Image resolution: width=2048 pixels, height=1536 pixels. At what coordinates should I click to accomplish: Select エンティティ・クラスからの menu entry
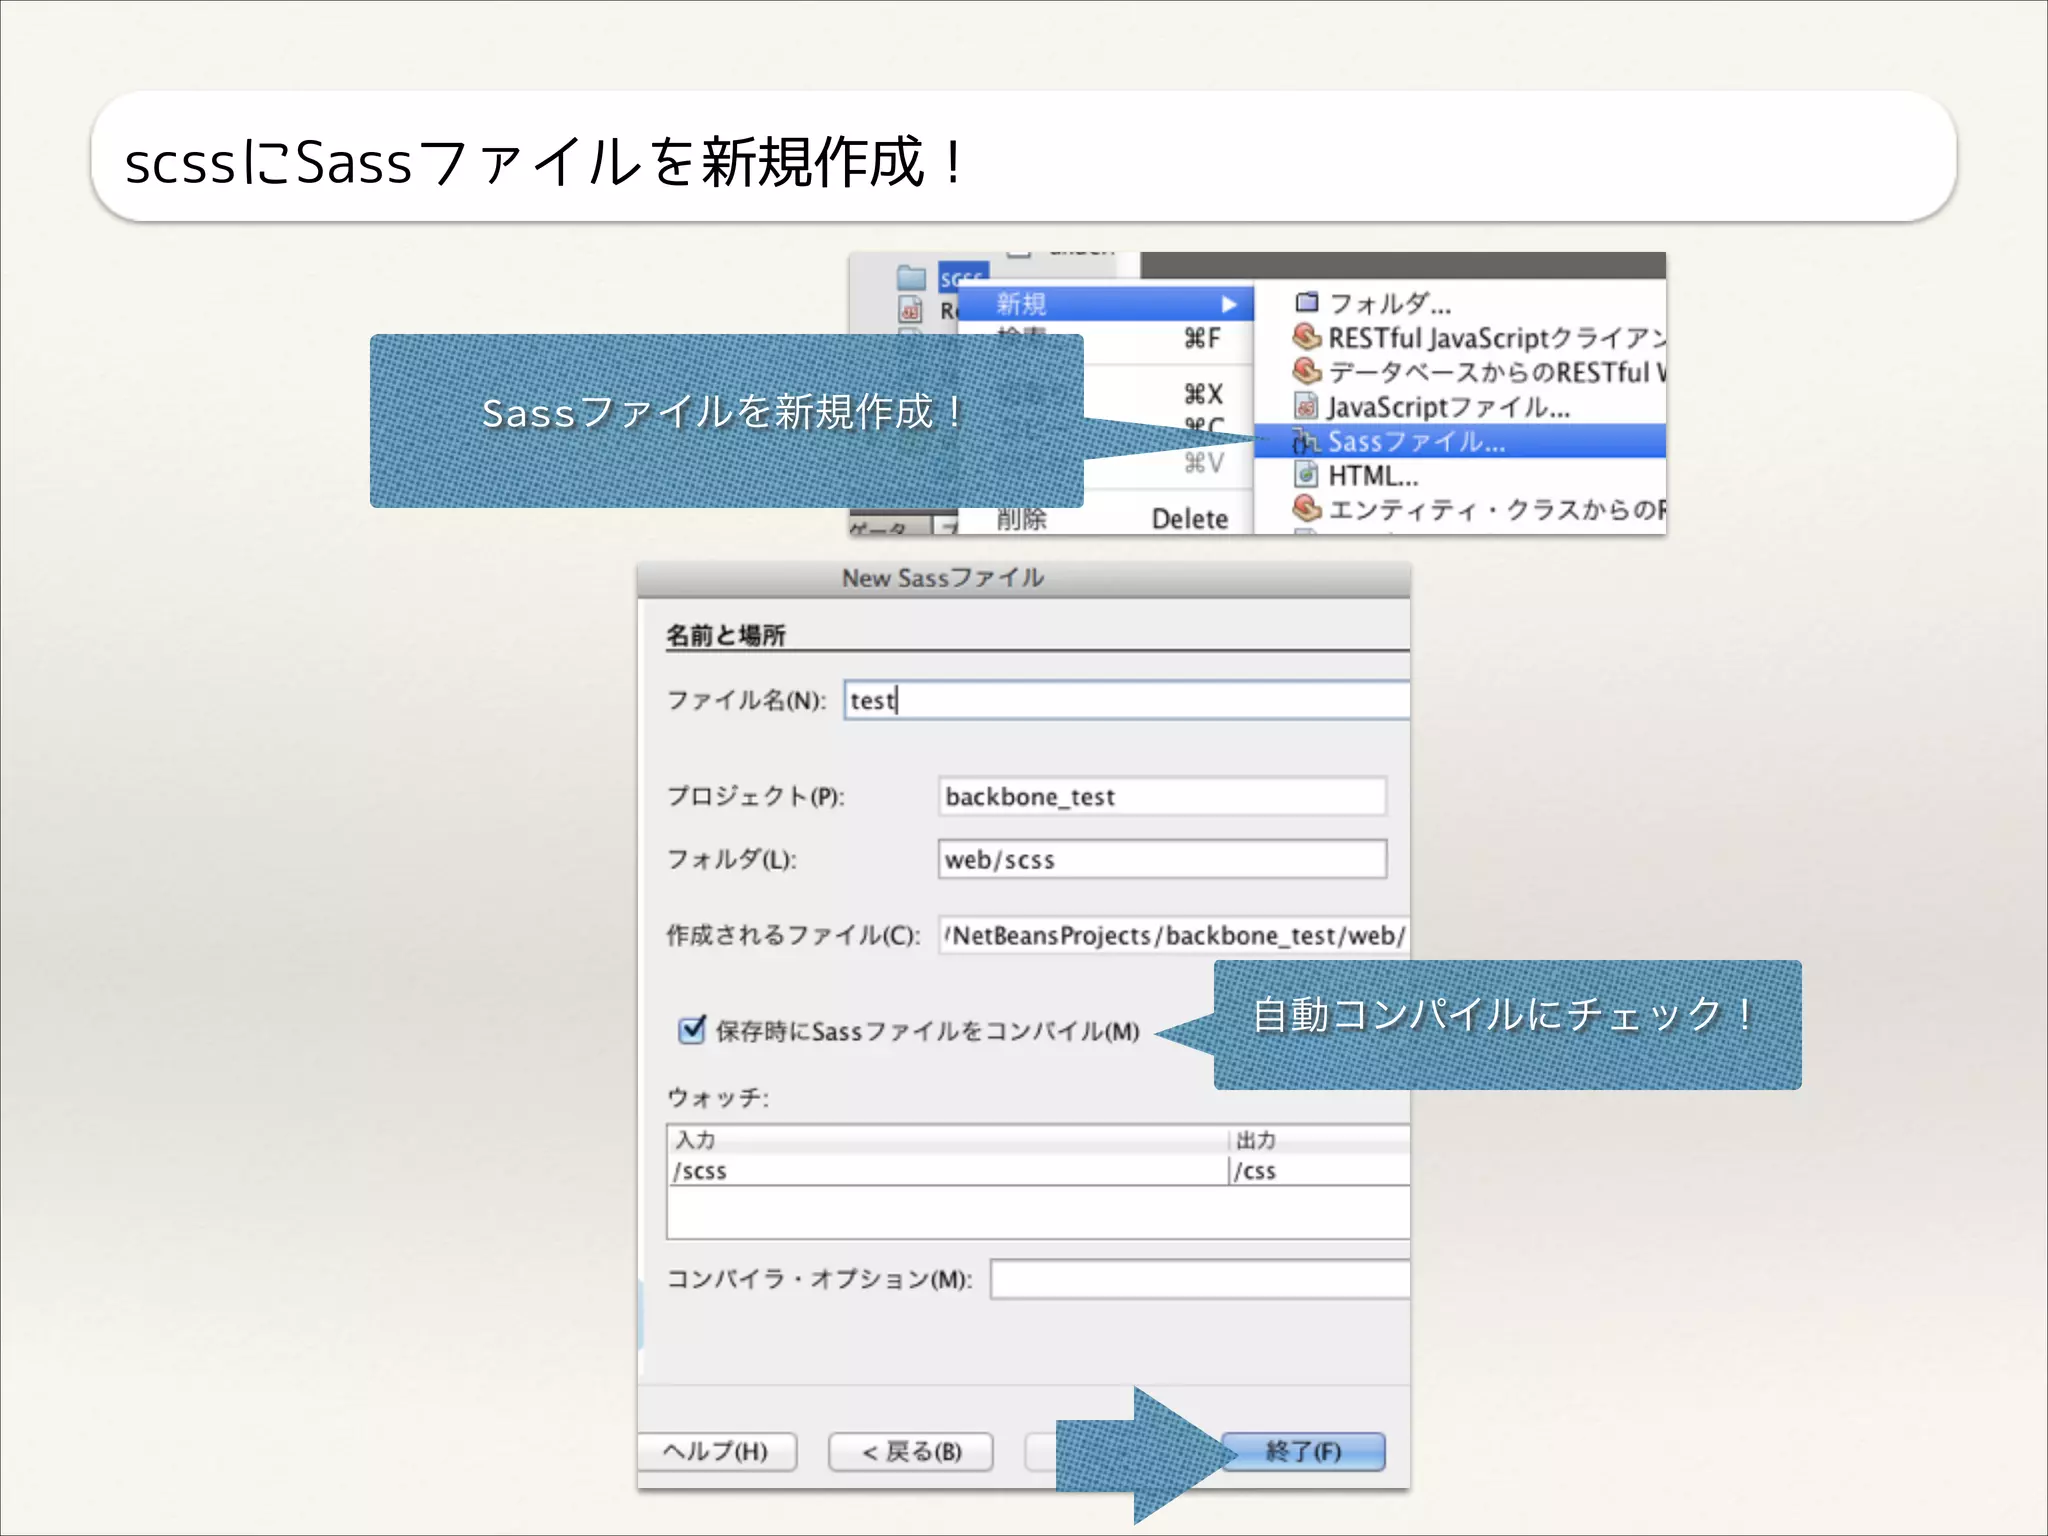tap(1459, 510)
